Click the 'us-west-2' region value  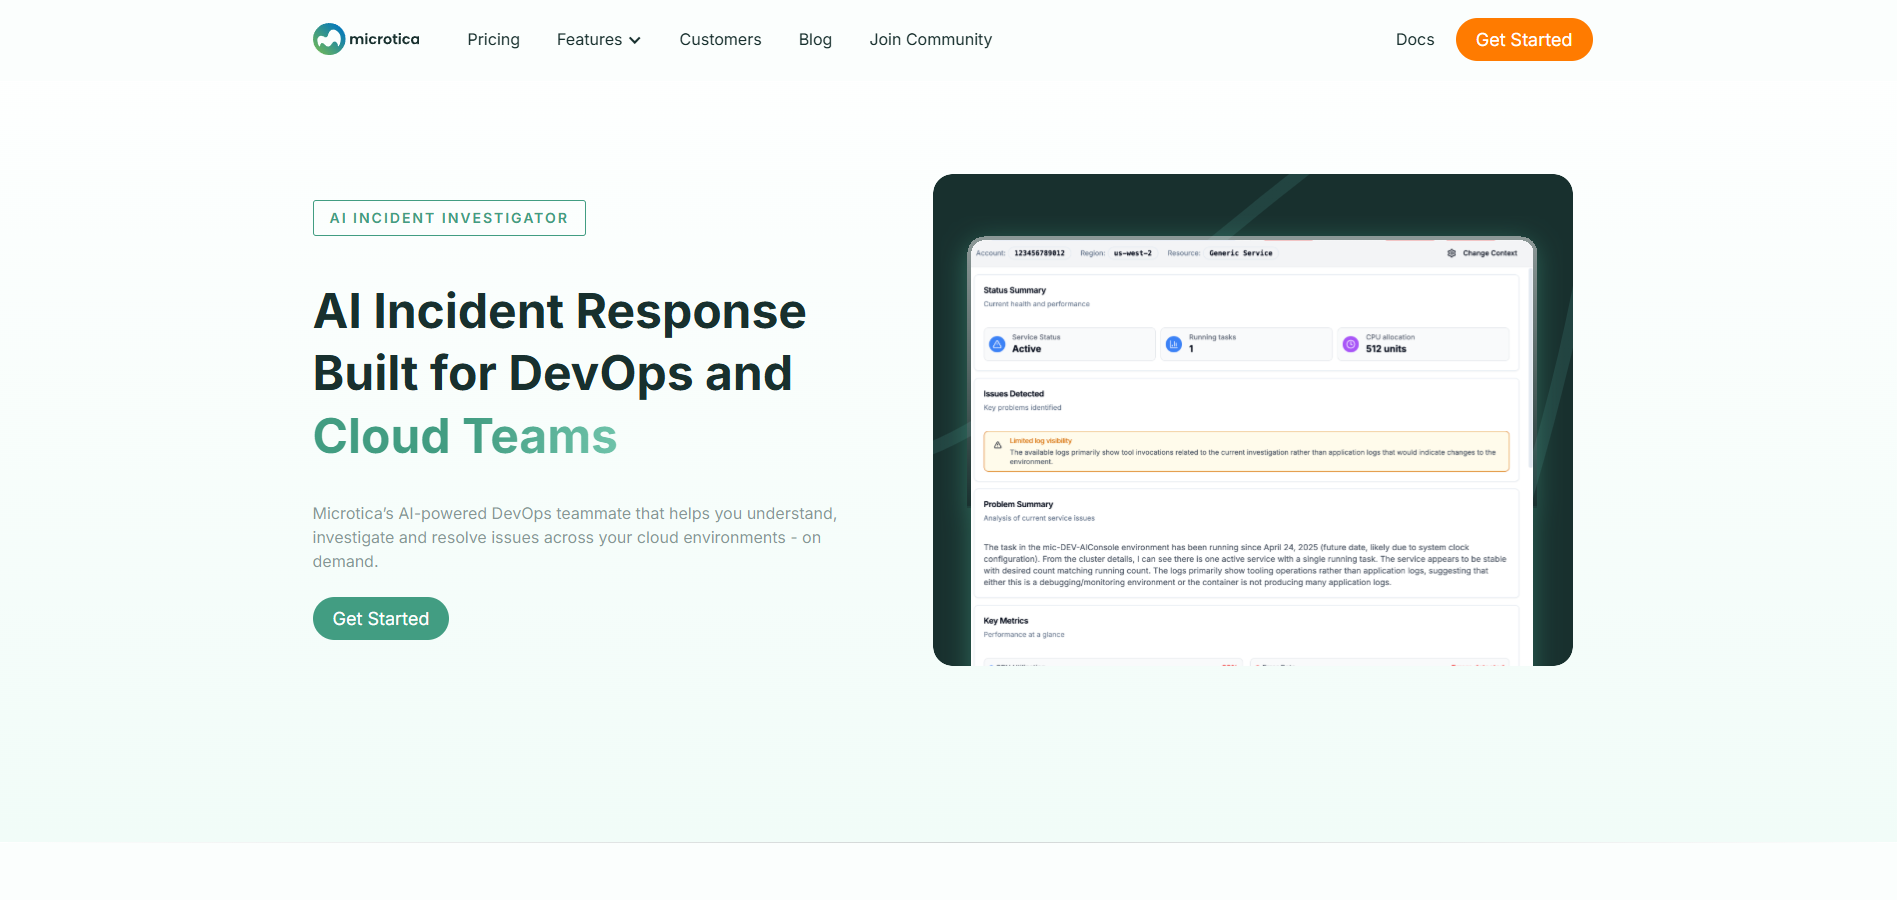1133,253
